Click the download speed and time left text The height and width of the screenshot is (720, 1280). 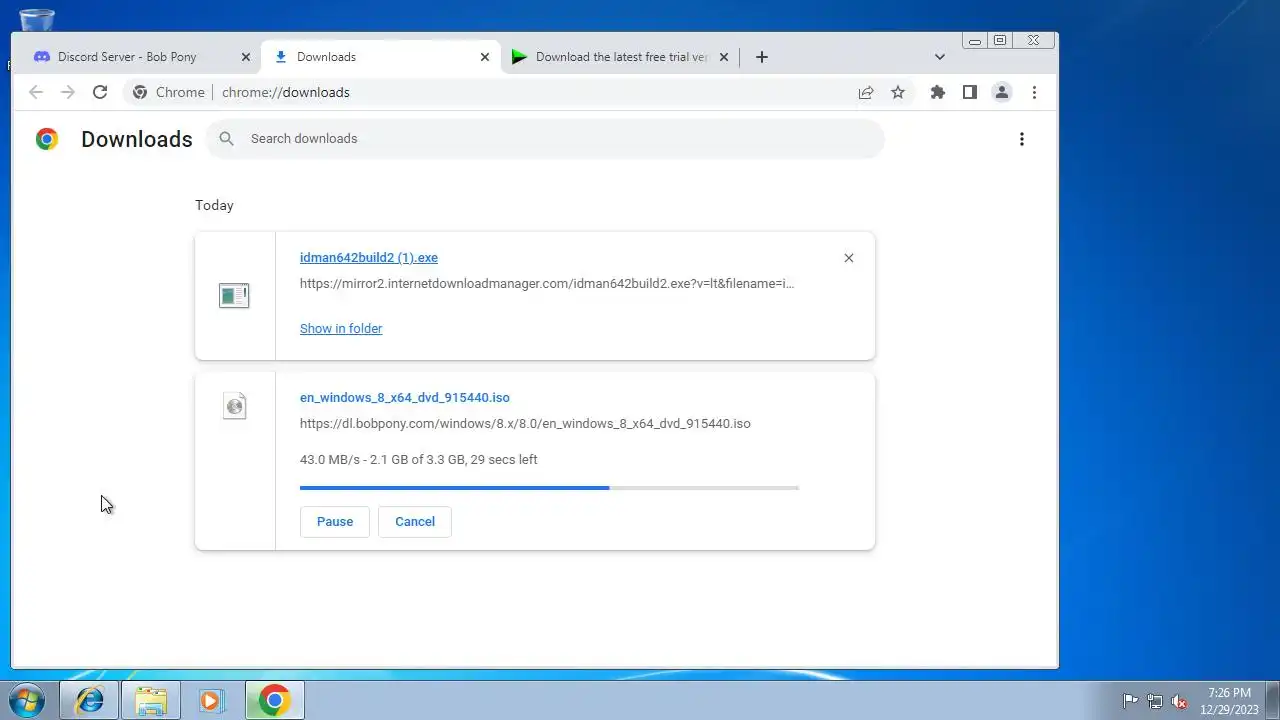pos(419,459)
